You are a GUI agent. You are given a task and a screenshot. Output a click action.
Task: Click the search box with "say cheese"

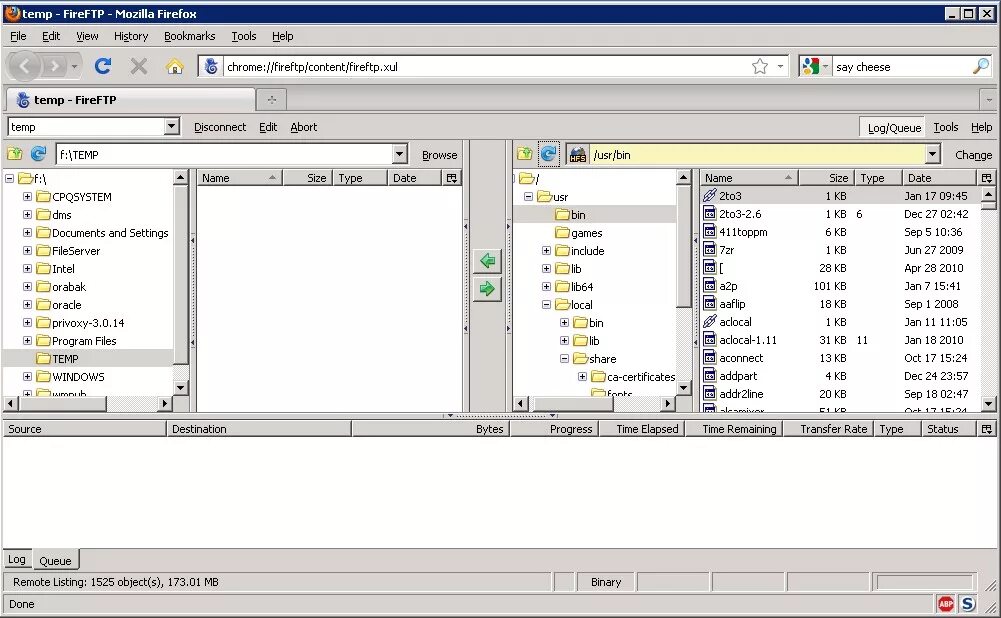click(901, 66)
